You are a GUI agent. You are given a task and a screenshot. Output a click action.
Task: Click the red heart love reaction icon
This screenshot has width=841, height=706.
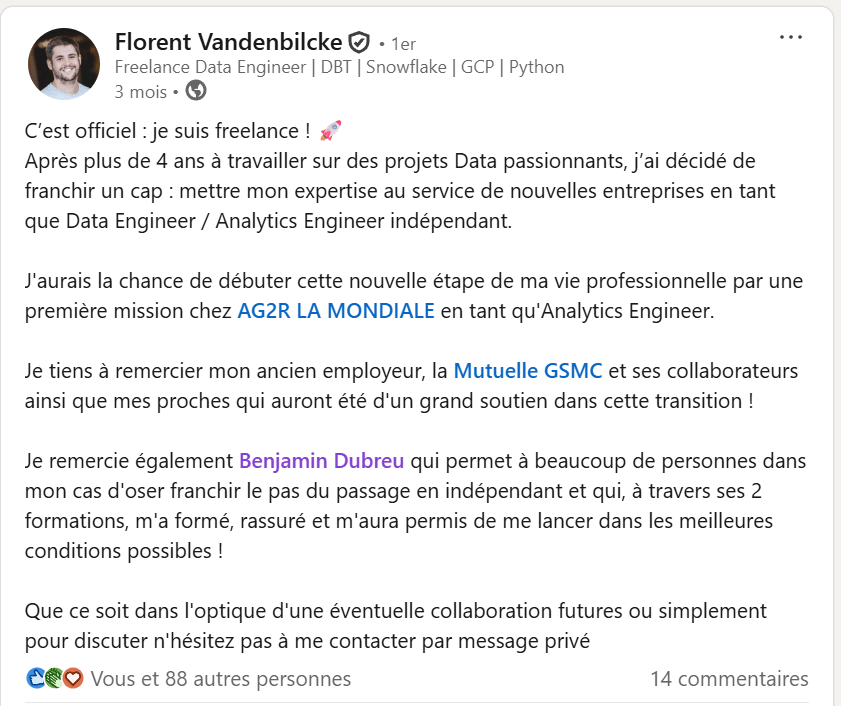point(72,679)
